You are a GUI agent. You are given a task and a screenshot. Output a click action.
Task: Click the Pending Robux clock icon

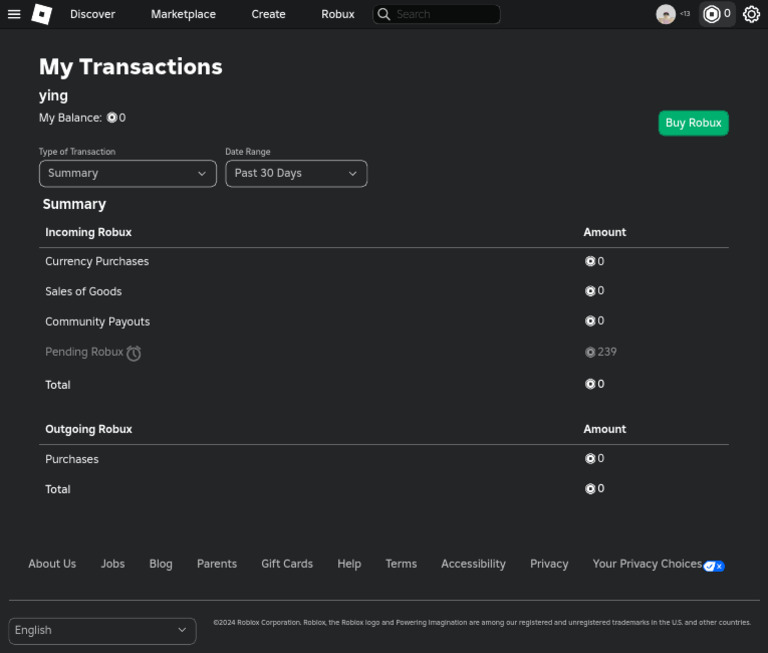(x=134, y=353)
